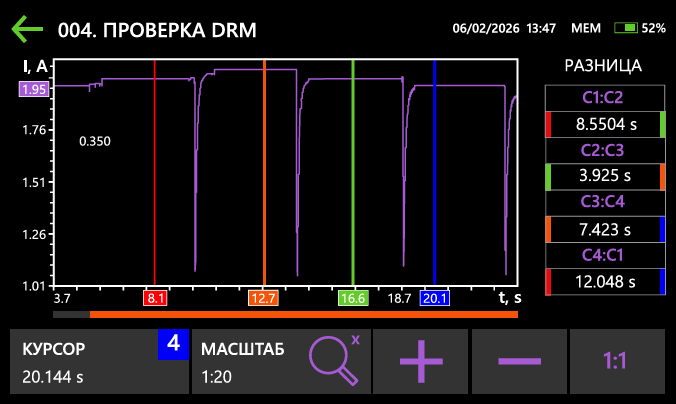Reset scale with the 1:1 button
Image resolution: width=676 pixels, height=404 pixels.
click(616, 361)
